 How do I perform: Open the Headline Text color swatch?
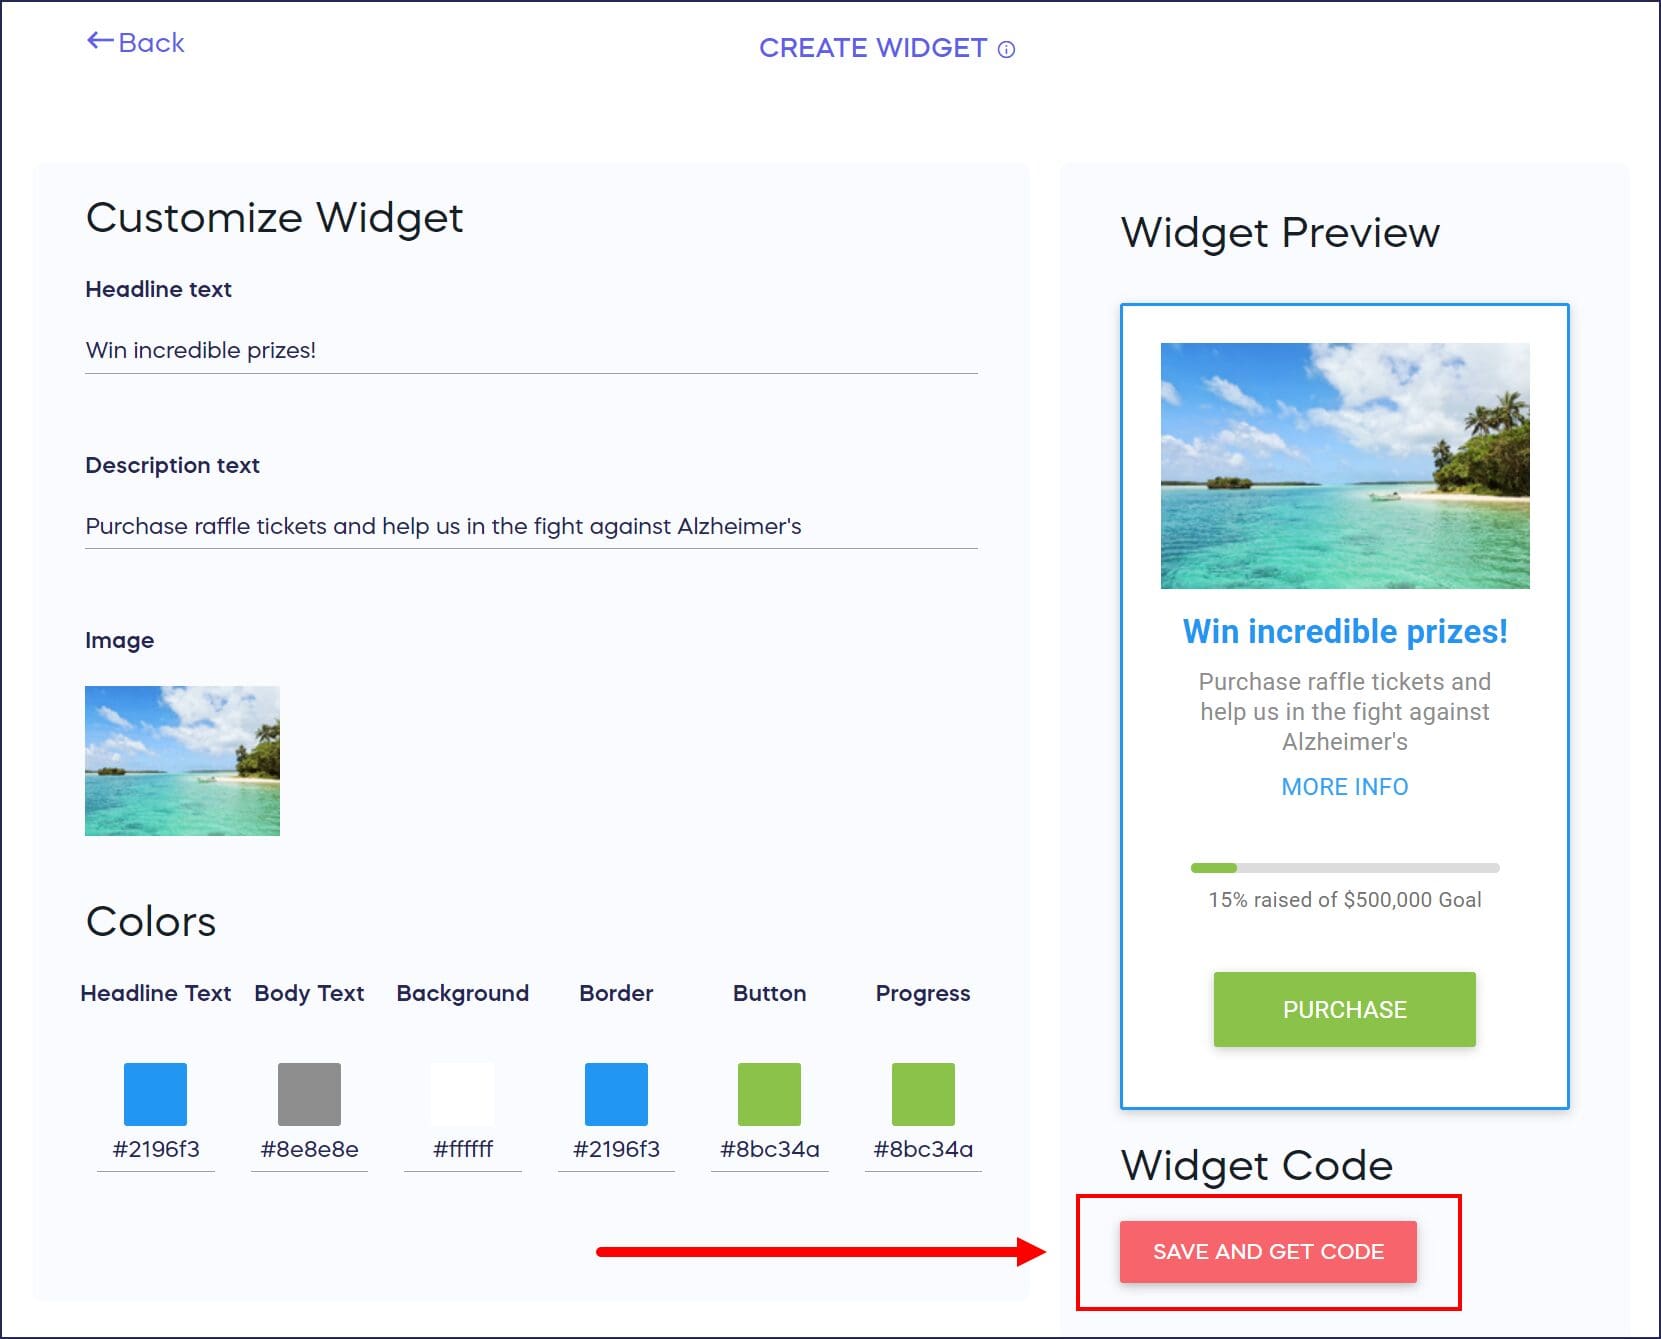pos(155,1094)
